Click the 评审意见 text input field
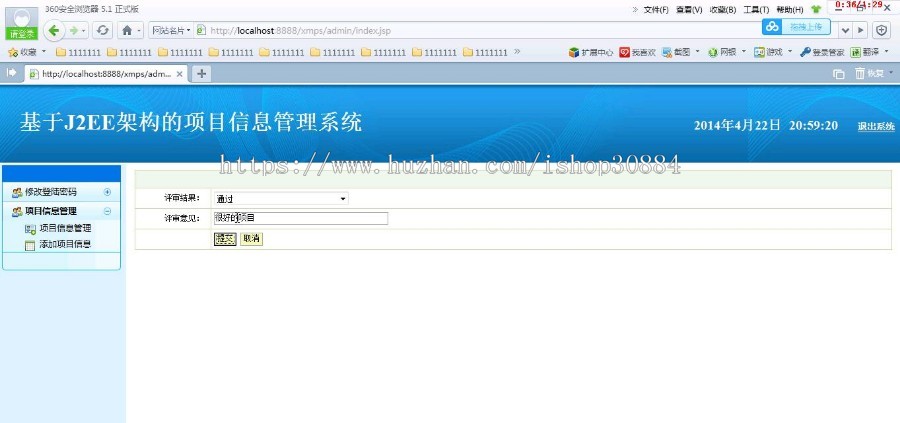The height and width of the screenshot is (423, 900). [x=300, y=218]
